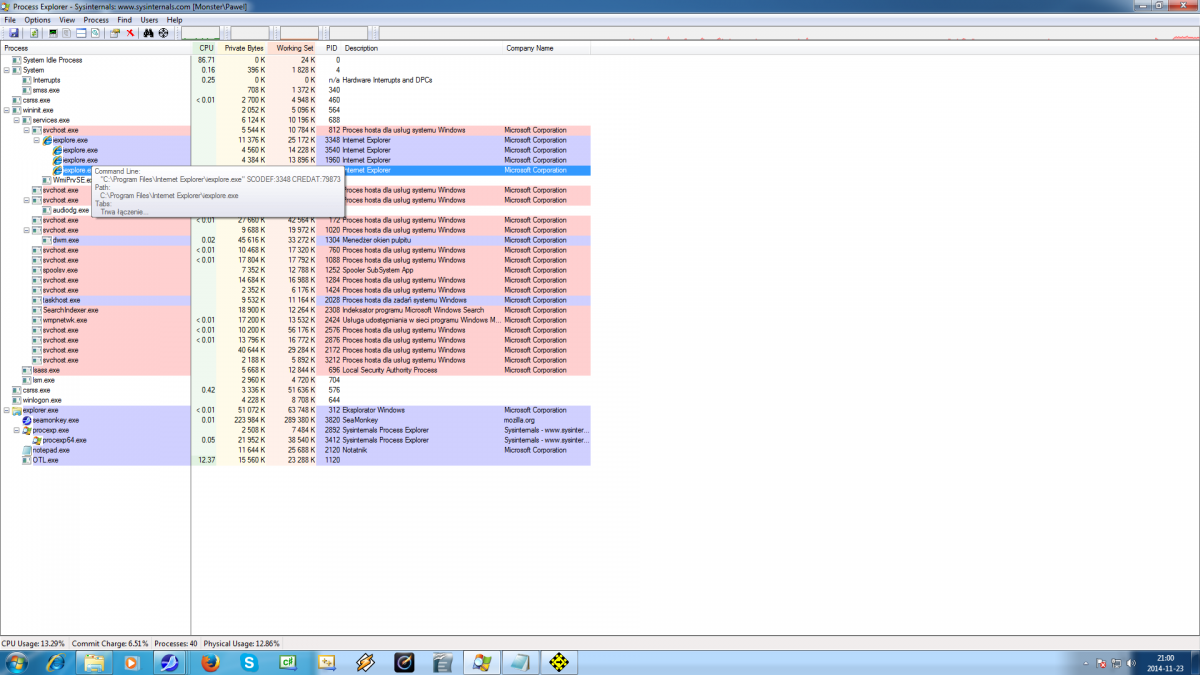Image resolution: width=1200 pixels, height=675 pixels.
Task: Click the SeaMonkey taskbar icon
Action: pos(169,662)
